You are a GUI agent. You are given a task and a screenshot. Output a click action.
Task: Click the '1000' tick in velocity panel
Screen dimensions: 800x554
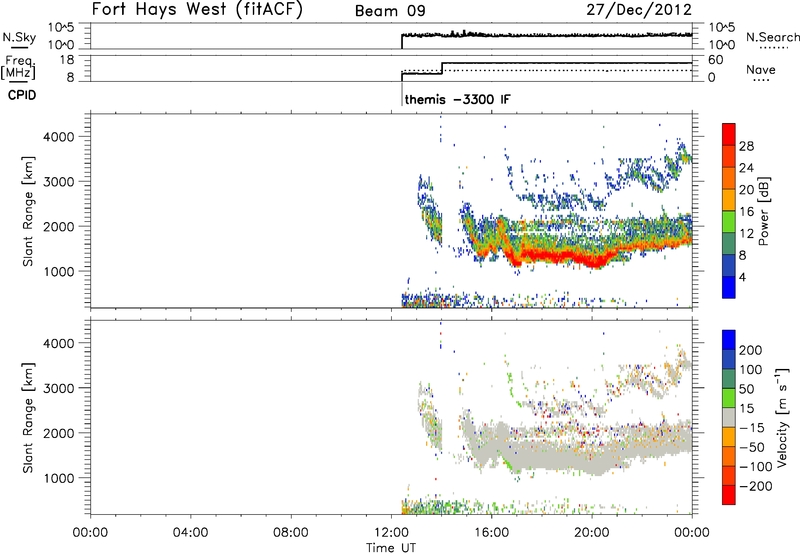[59, 478]
